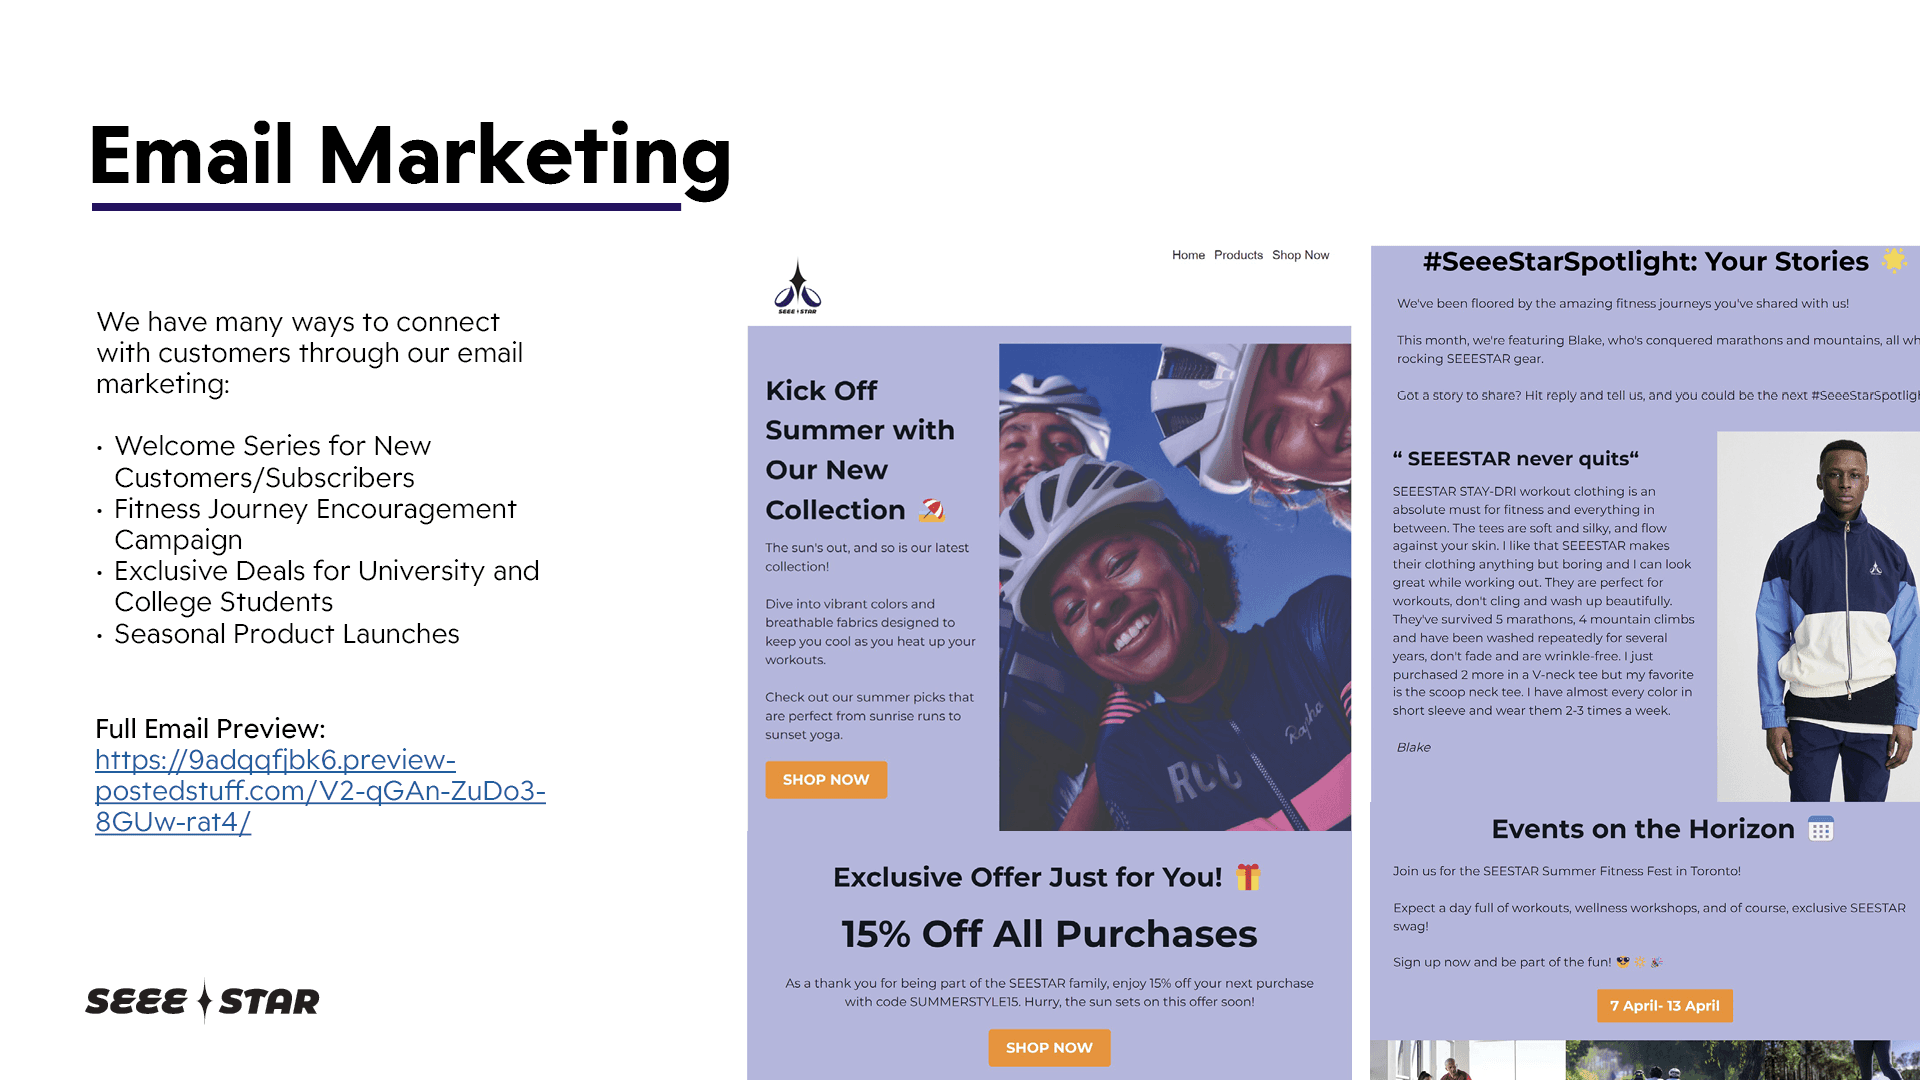Click the SHOP NOW button under summer collection

click(x=826, y=780)
